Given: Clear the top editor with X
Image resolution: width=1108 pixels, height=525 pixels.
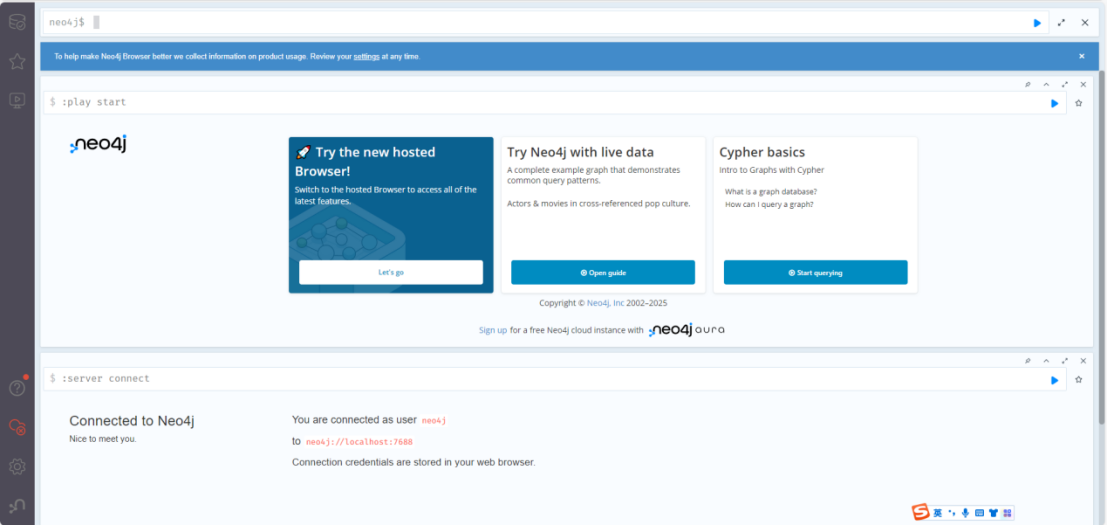Looking at the screenshot, I should (x=1085, y=23).
